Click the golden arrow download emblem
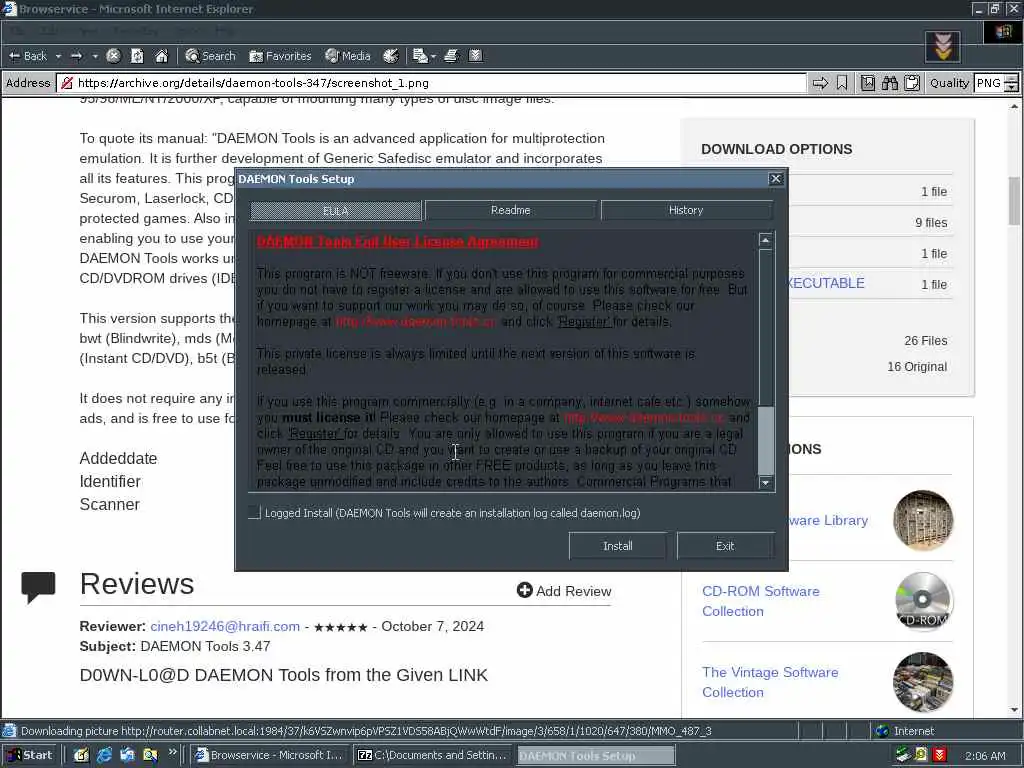This screenshot has height=768, width=1024. [x=942, y=47]
